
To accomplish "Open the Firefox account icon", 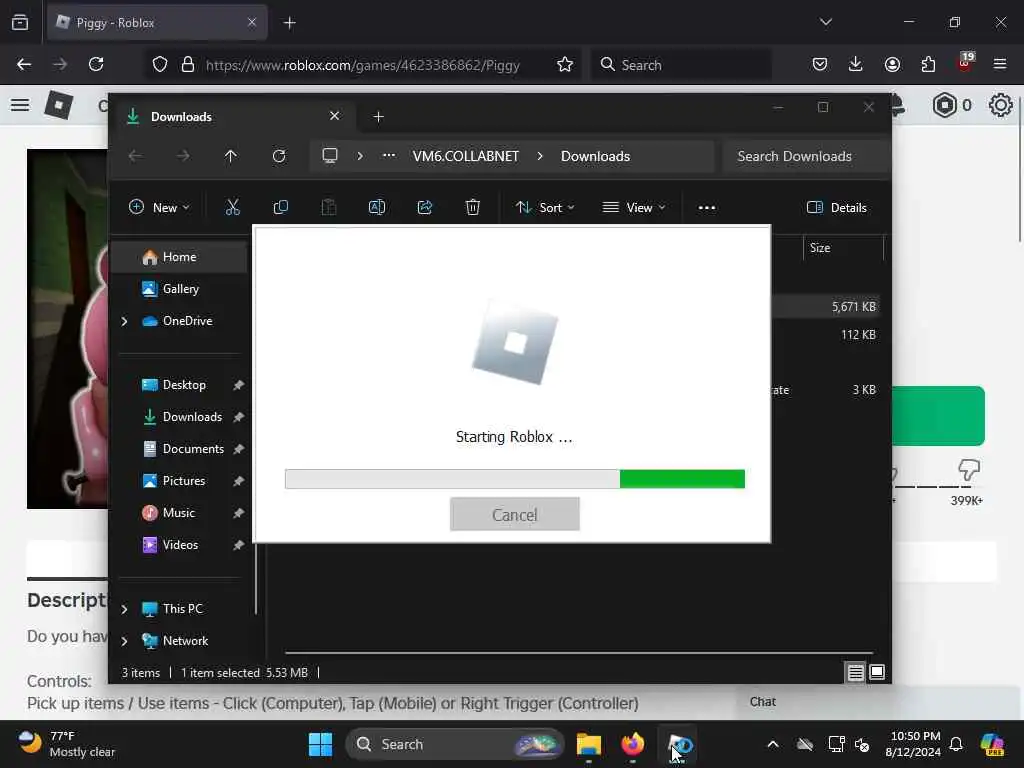I will pyautogui.click(x=892, y=64).
